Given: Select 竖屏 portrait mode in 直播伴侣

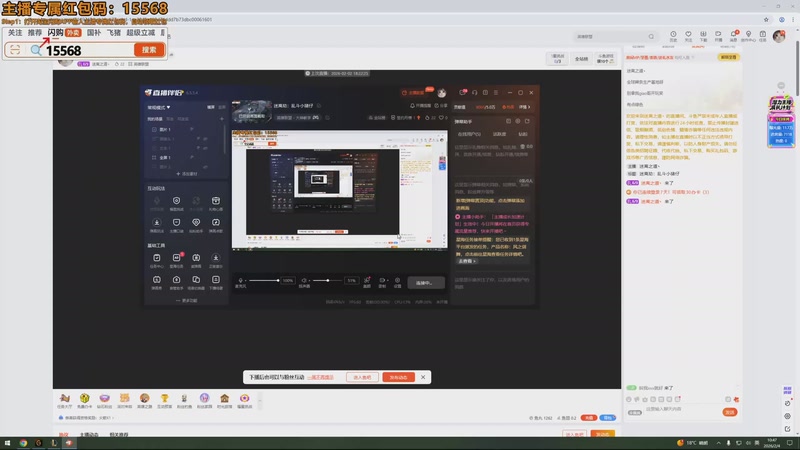Looking at the screenshot, I should point(222,107).
